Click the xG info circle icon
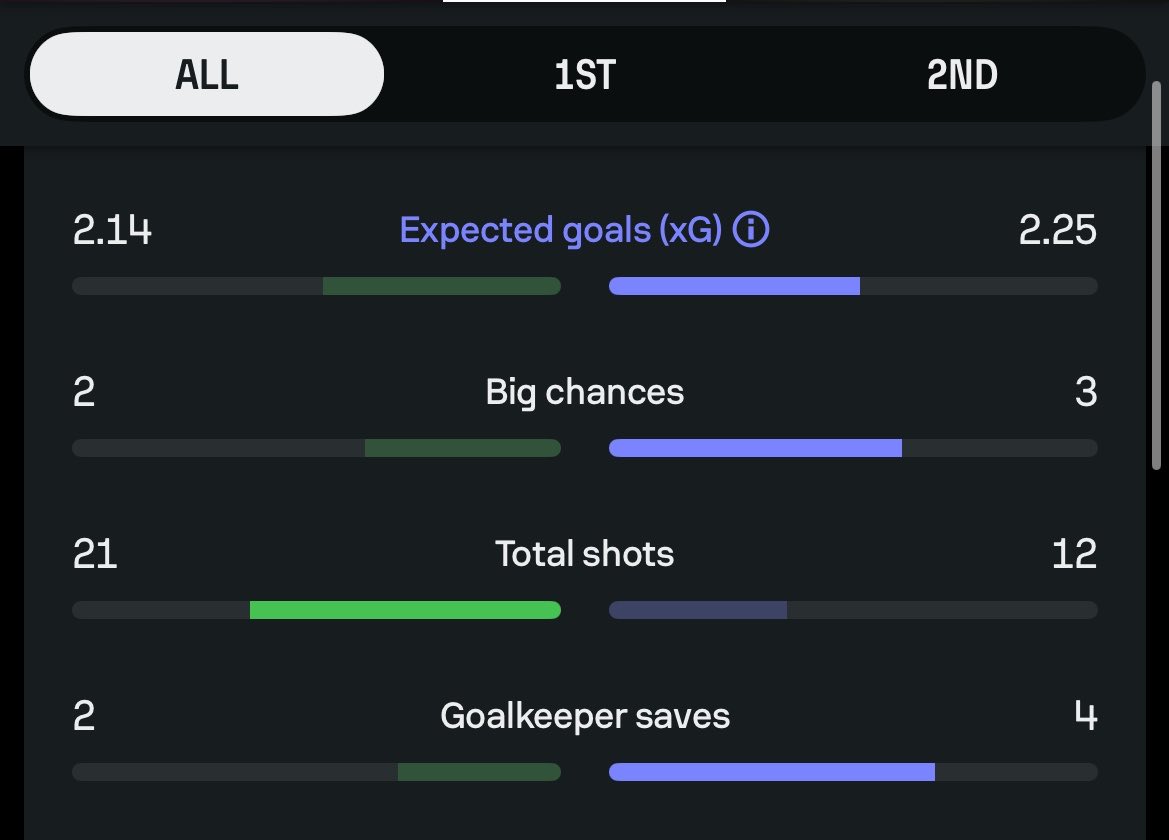 point(751,230)
